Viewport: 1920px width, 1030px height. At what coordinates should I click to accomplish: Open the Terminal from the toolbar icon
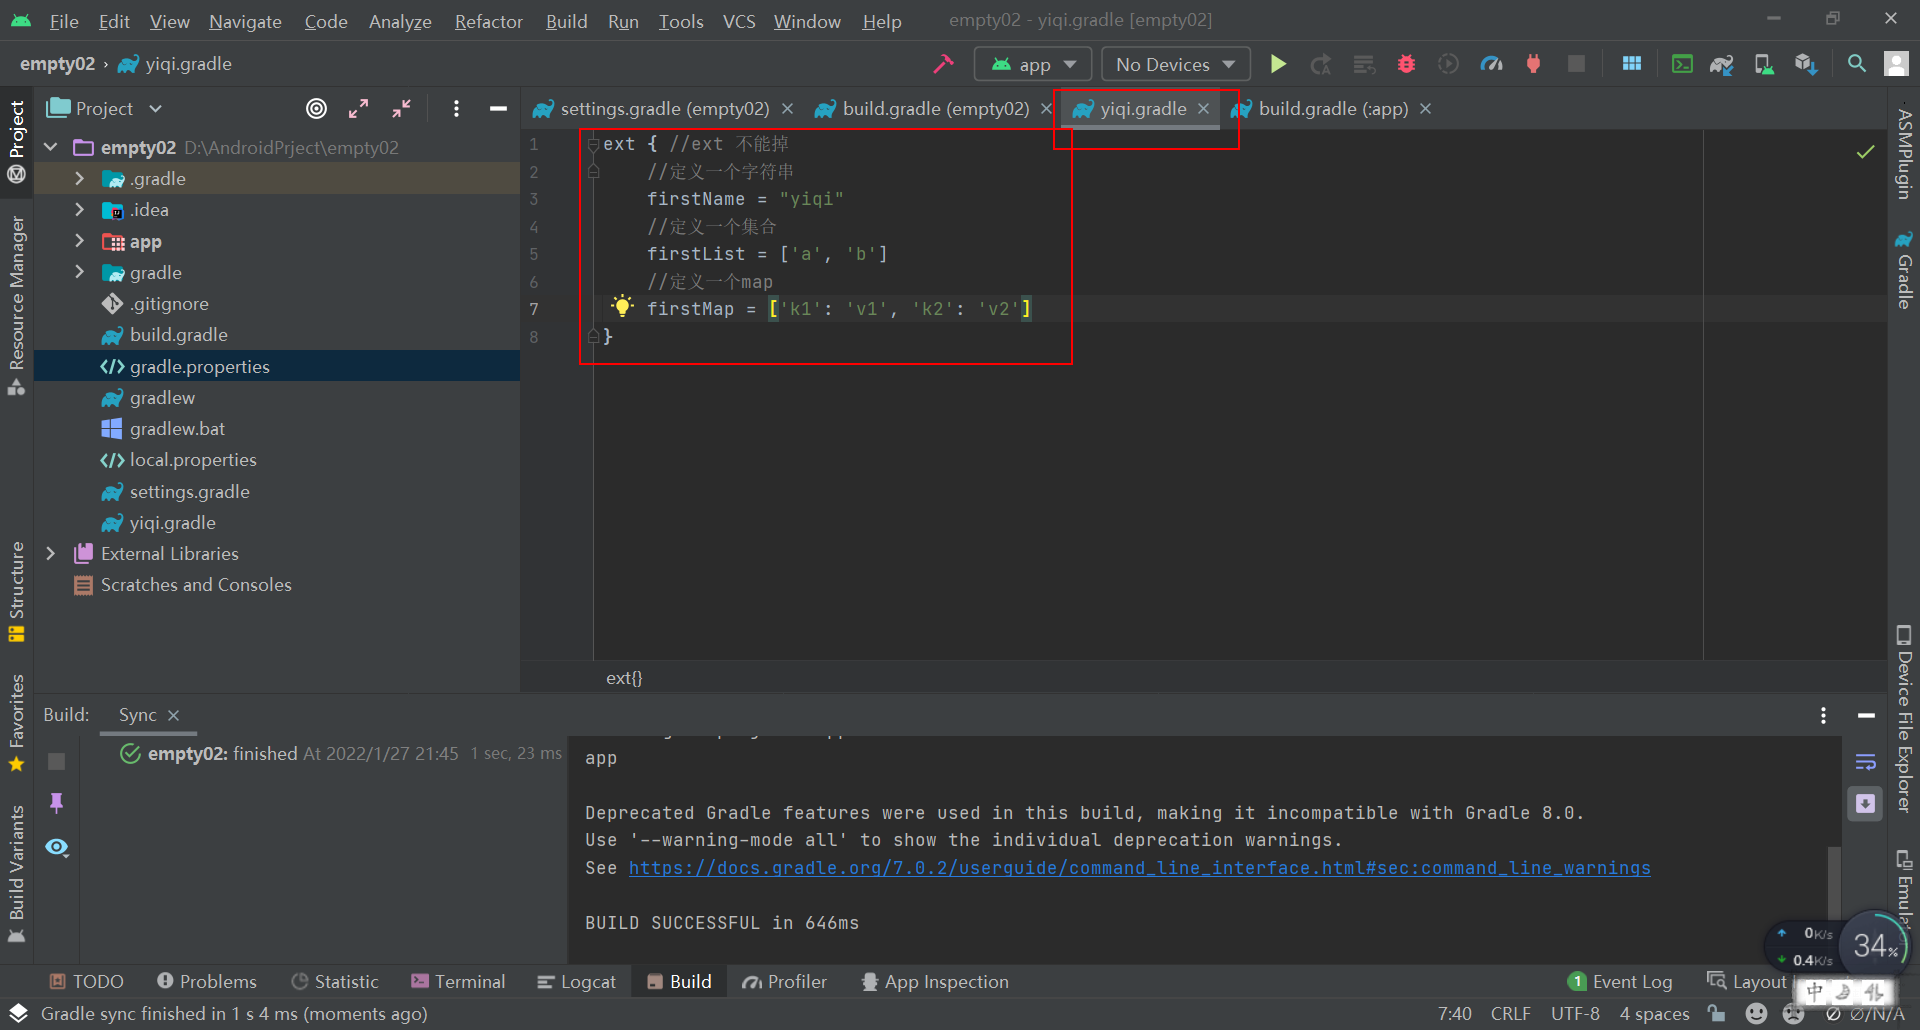[1683, 63]
